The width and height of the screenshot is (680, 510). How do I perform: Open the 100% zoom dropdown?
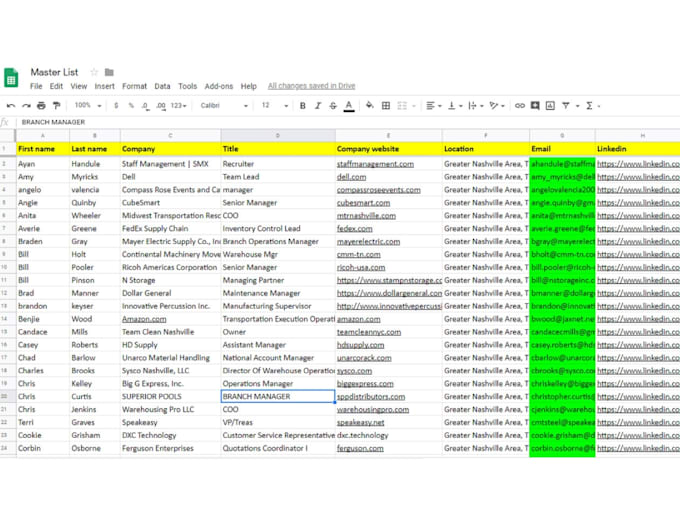tap(88, 105)
